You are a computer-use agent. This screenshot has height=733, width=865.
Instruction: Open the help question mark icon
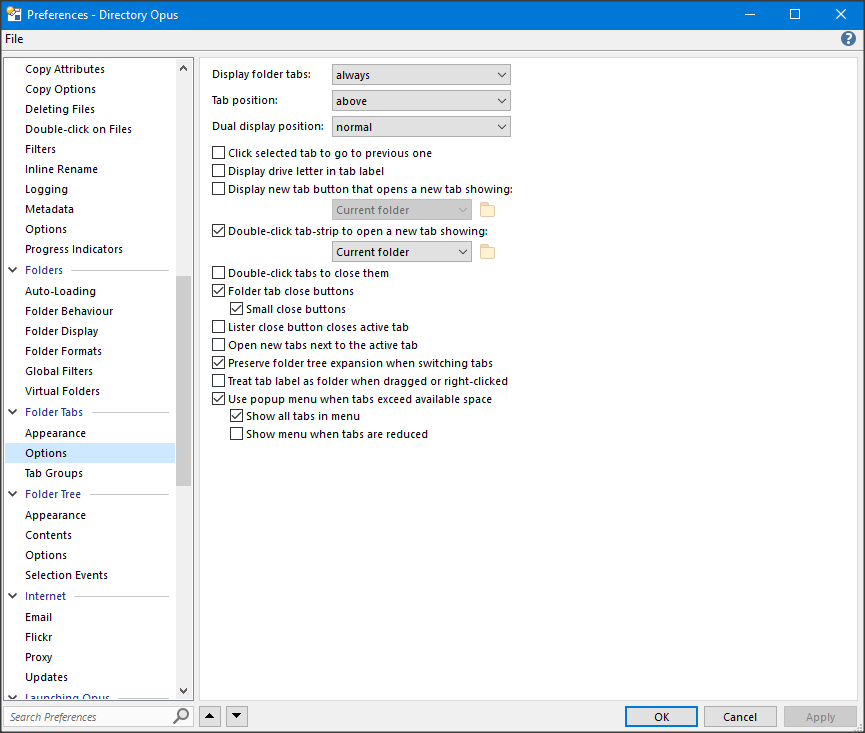point(848,39)
